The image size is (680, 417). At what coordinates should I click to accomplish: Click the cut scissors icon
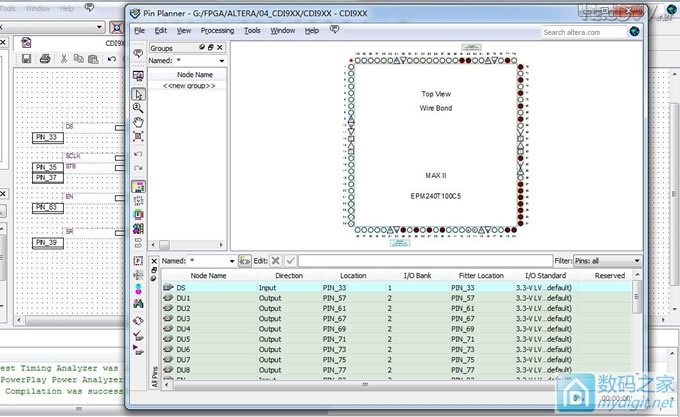(63, 59)
